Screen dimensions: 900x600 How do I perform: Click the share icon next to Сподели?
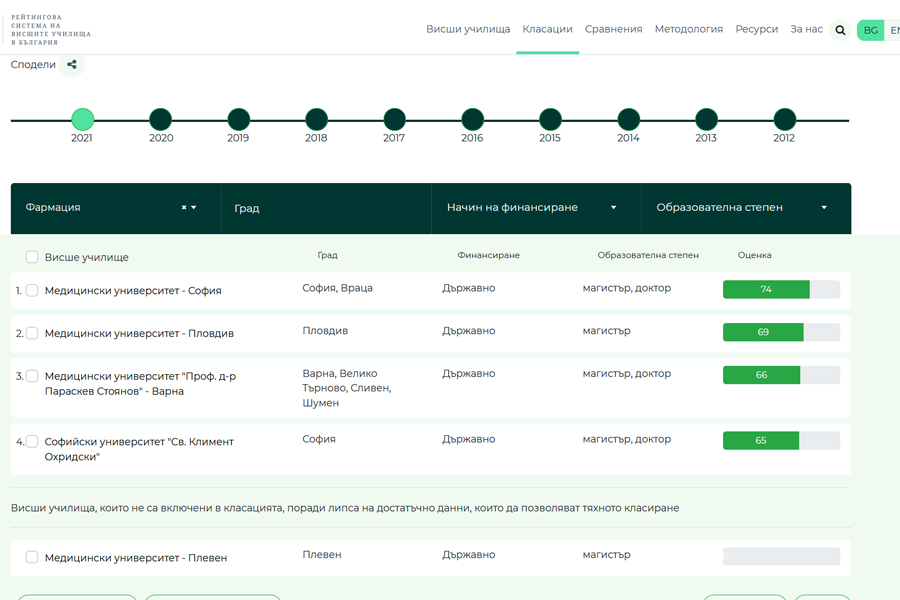tap(72, 64)
